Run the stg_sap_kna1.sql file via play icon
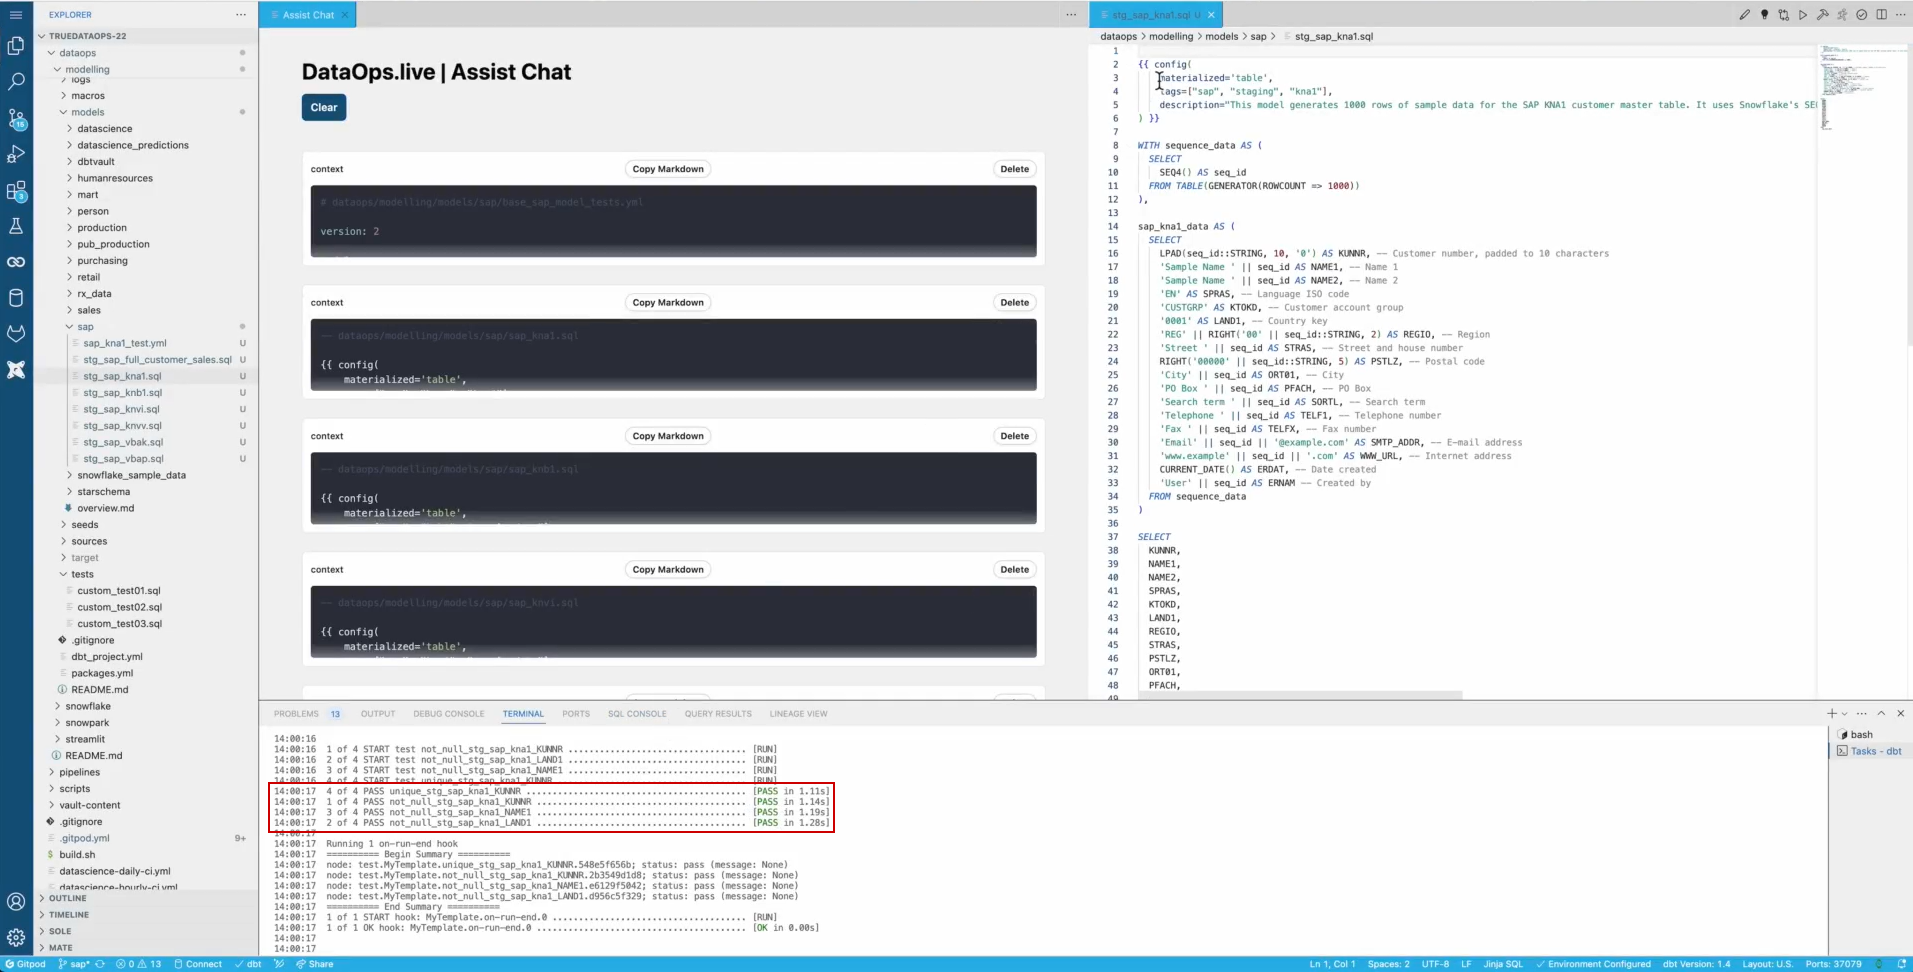The width and height of the screenshot is (1913, 972). click(x=1803, y=14)
